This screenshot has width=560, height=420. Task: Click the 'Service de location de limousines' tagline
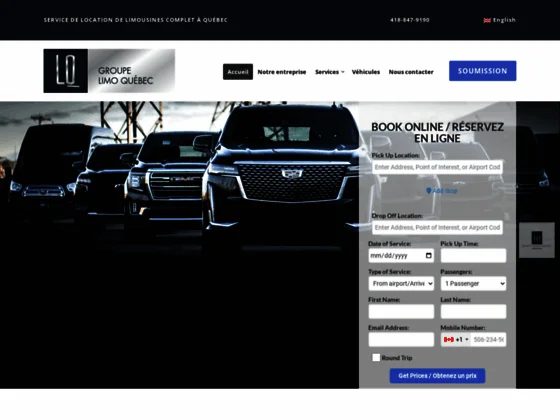tap(135, 20)
